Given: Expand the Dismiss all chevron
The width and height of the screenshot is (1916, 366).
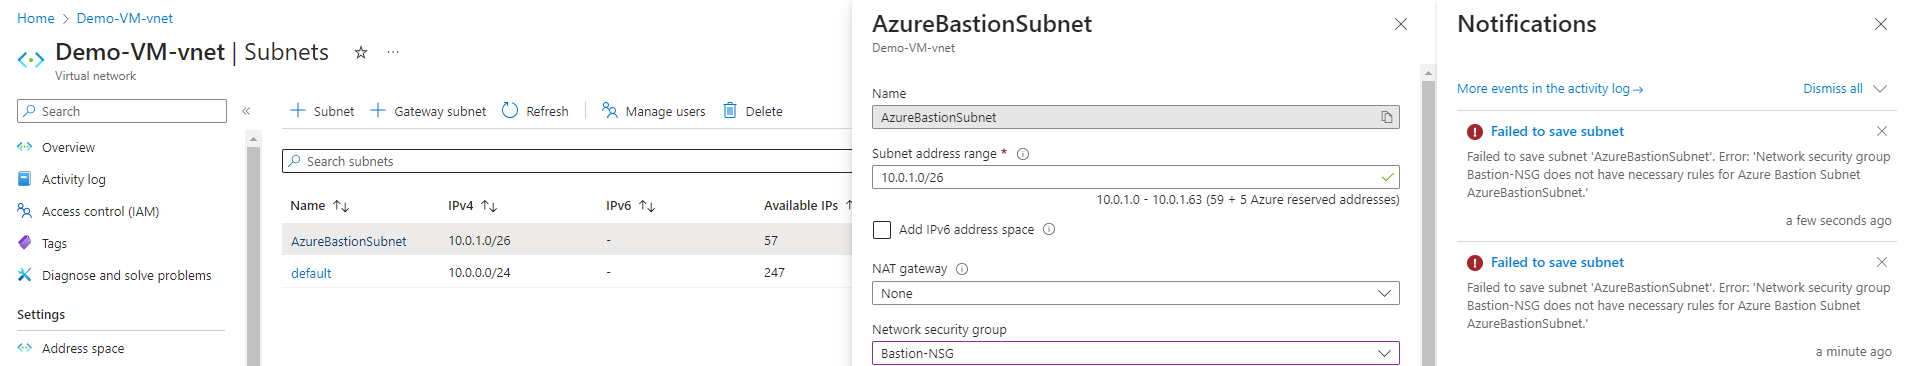Looking at the screenshot, I should (x=1880, y=89).
